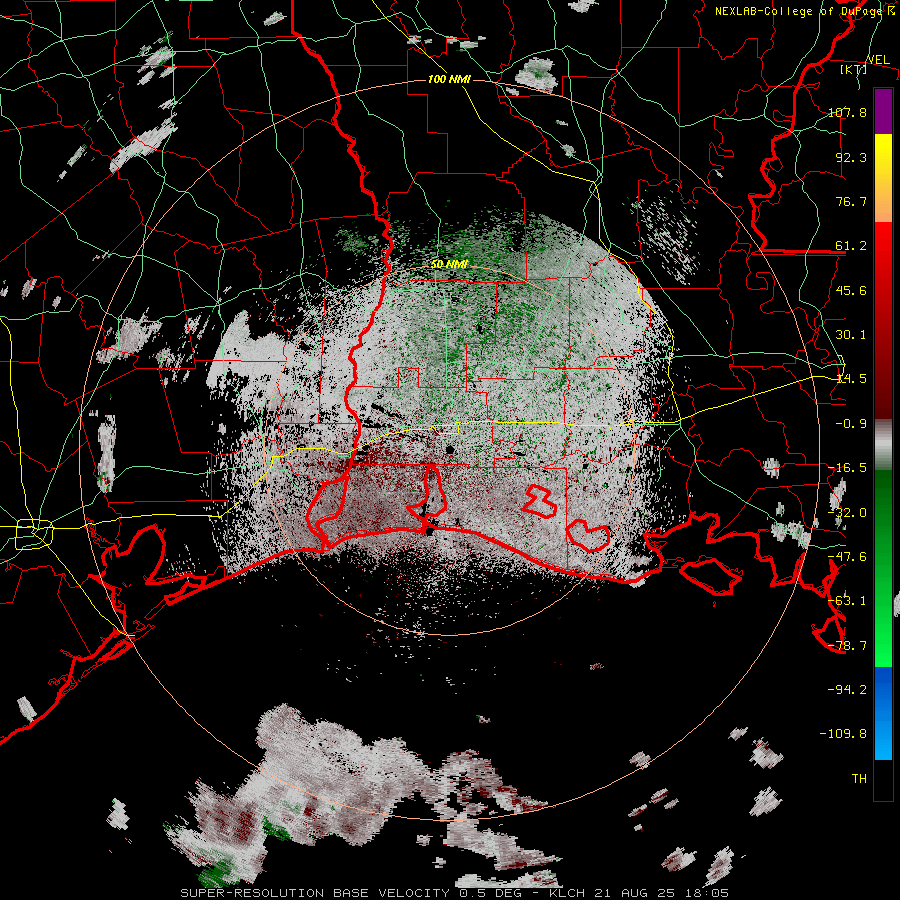The height and width of the screenshot is (900, 900).
Task: Select the 107.8 legend value
Action: click(847, 112)
